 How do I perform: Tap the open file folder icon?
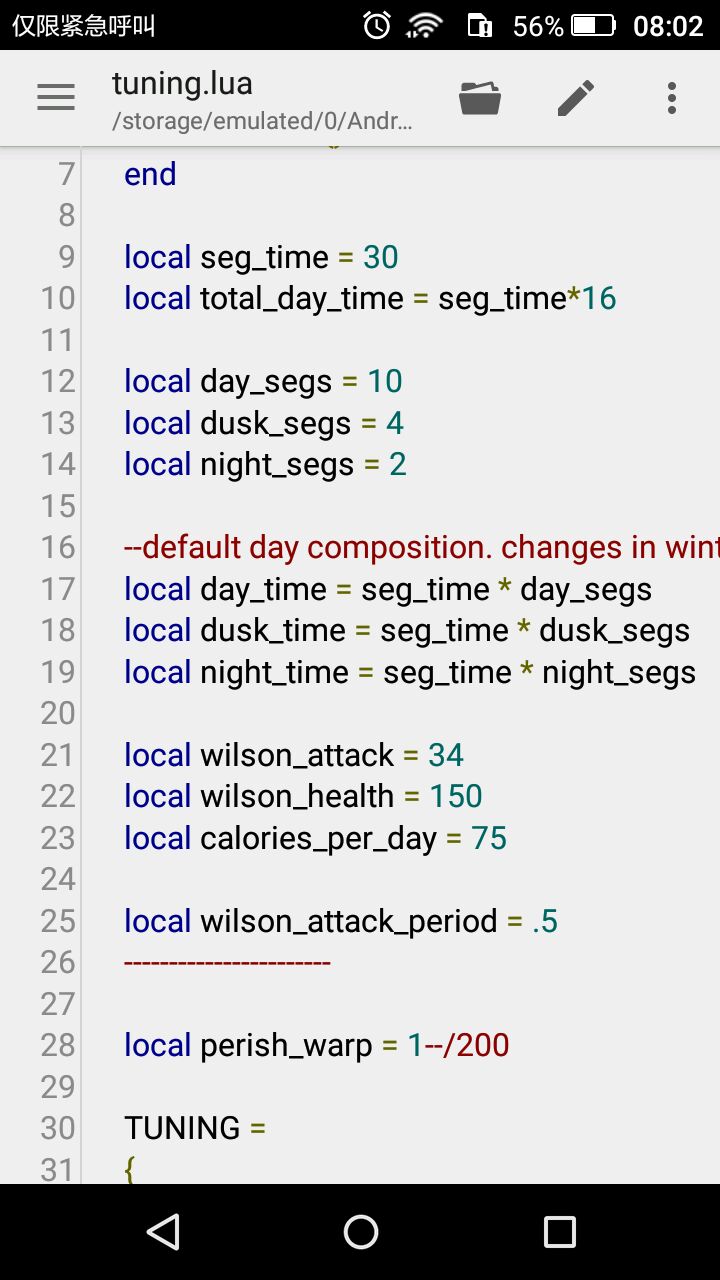pos(480,98)
